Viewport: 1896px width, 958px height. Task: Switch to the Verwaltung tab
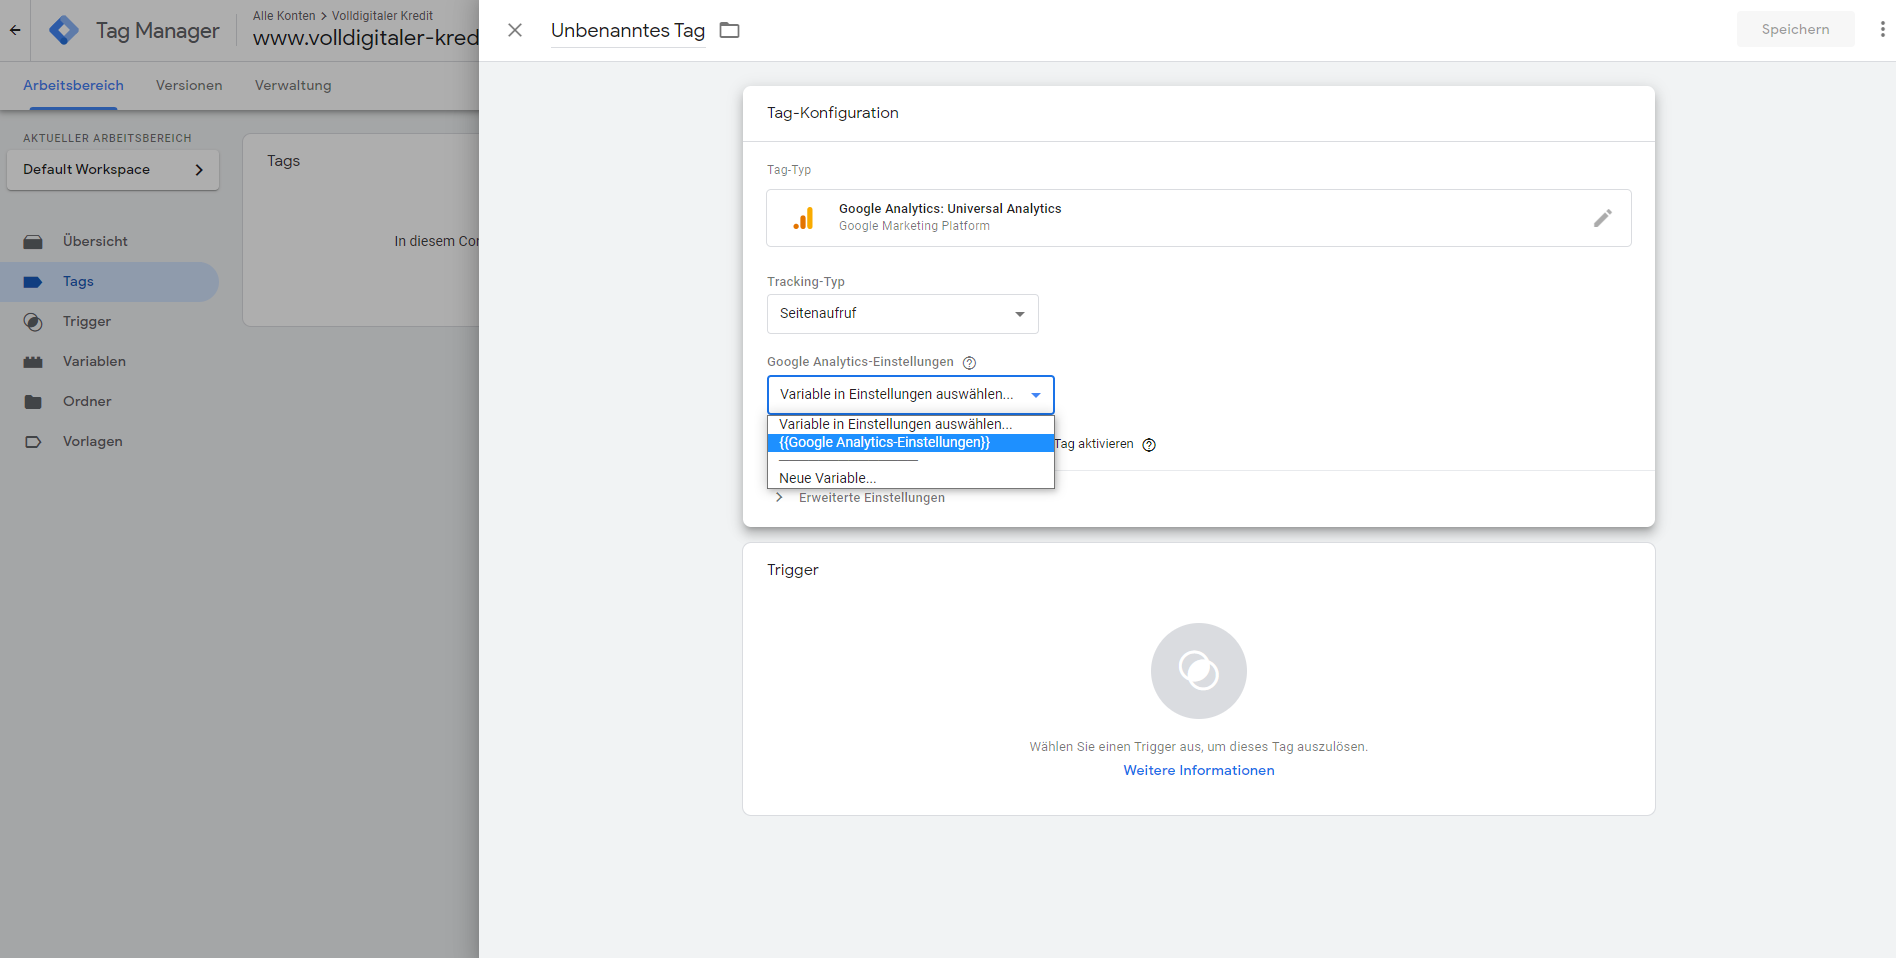click(x=293, y=86)
